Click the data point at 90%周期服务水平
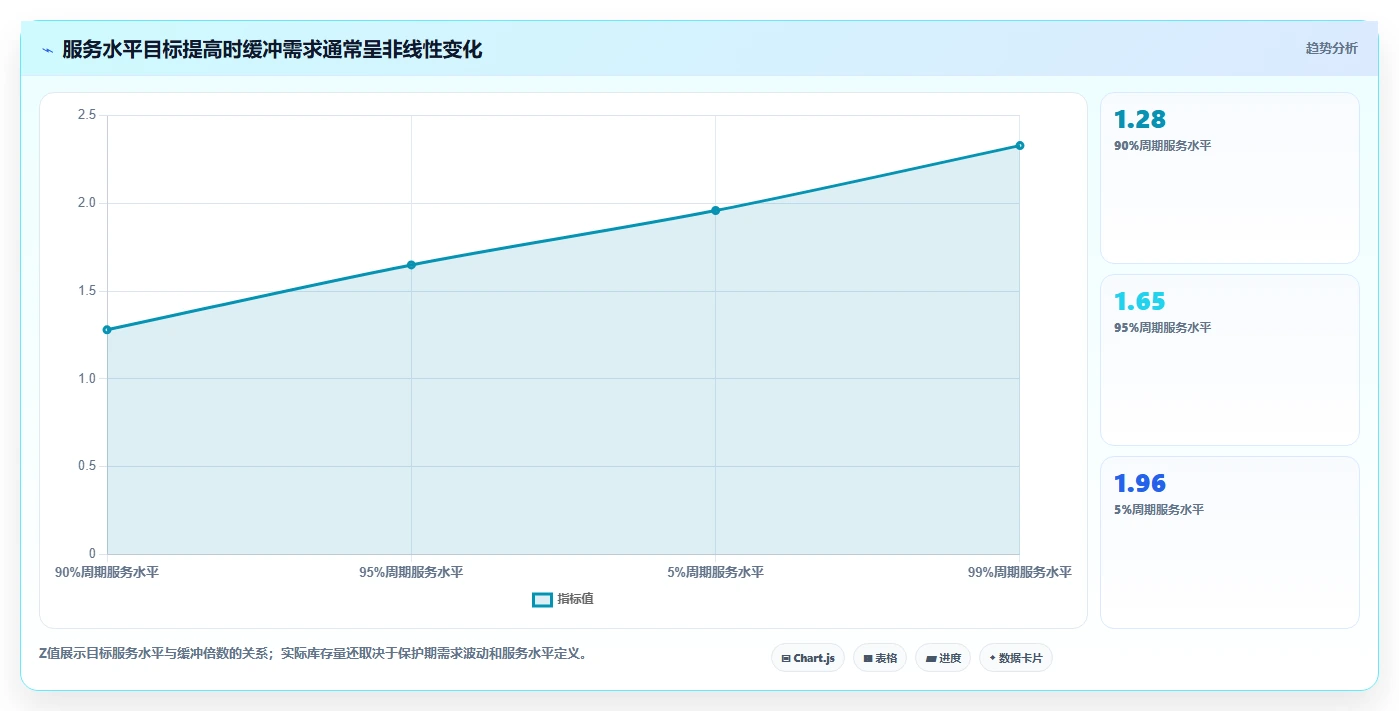This screenshot has height=711, width=1399. pos(107,329)
